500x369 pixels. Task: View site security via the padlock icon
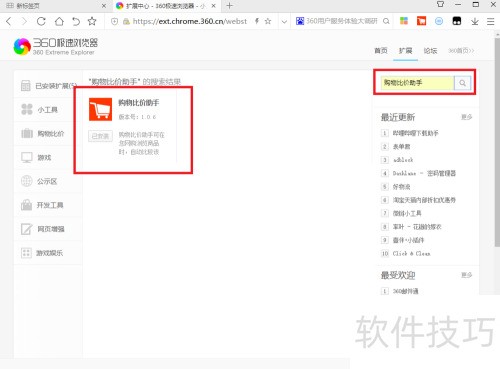click(126, 22)
